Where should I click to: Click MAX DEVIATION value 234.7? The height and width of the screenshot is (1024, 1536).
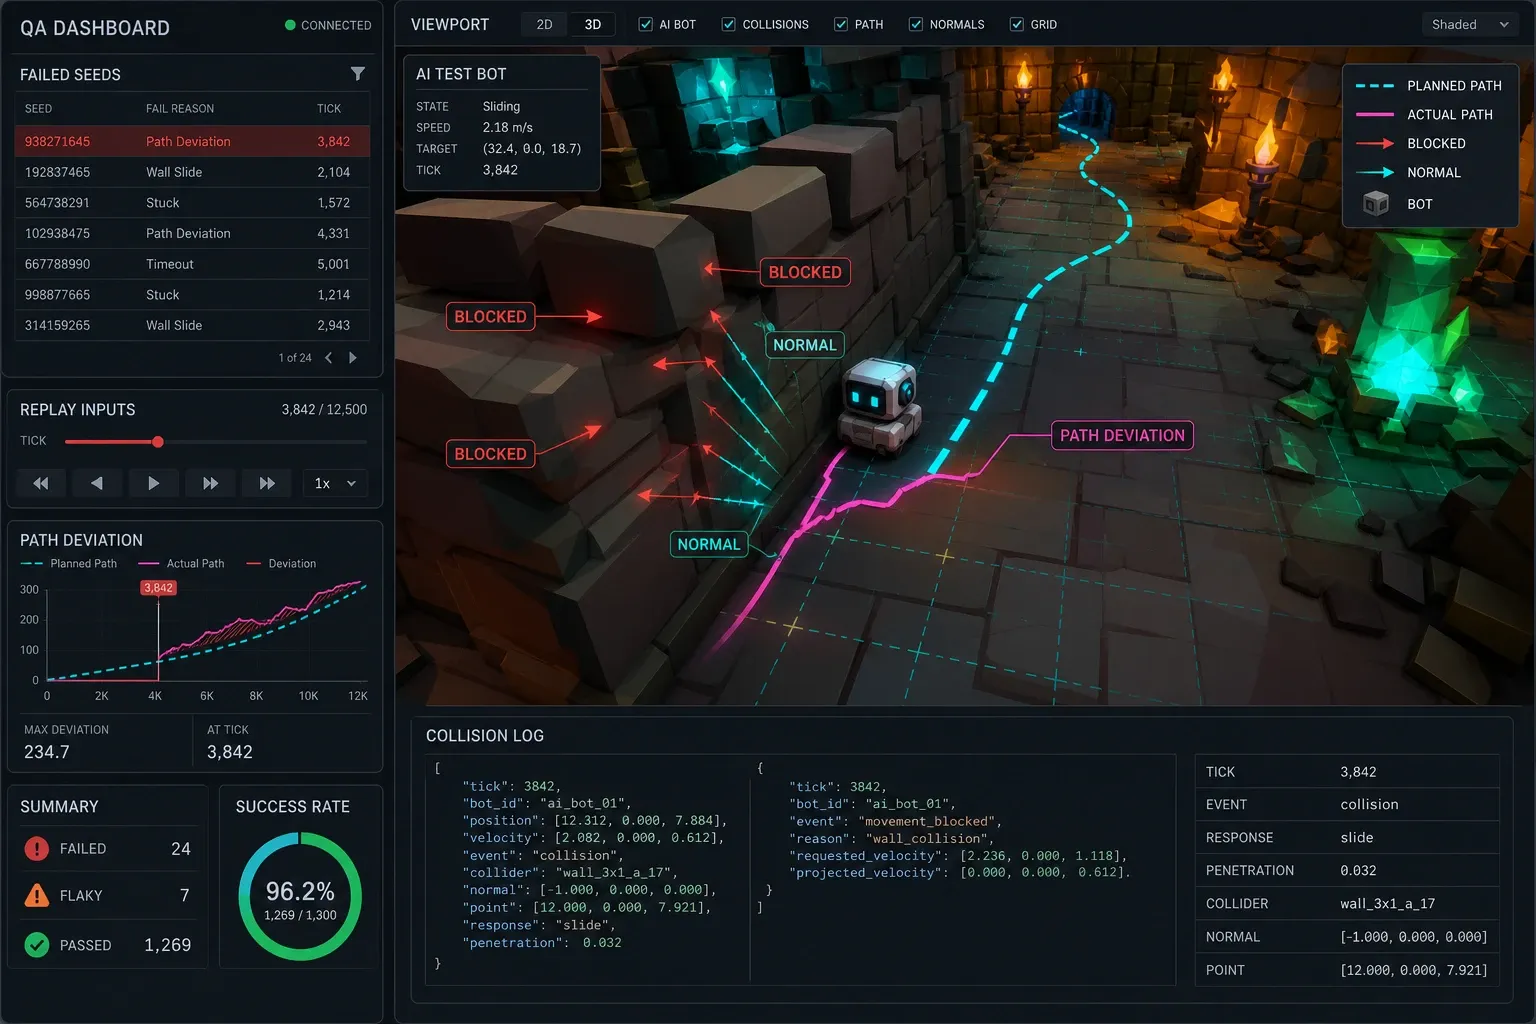pyautogui.click(x=47, y=752)
